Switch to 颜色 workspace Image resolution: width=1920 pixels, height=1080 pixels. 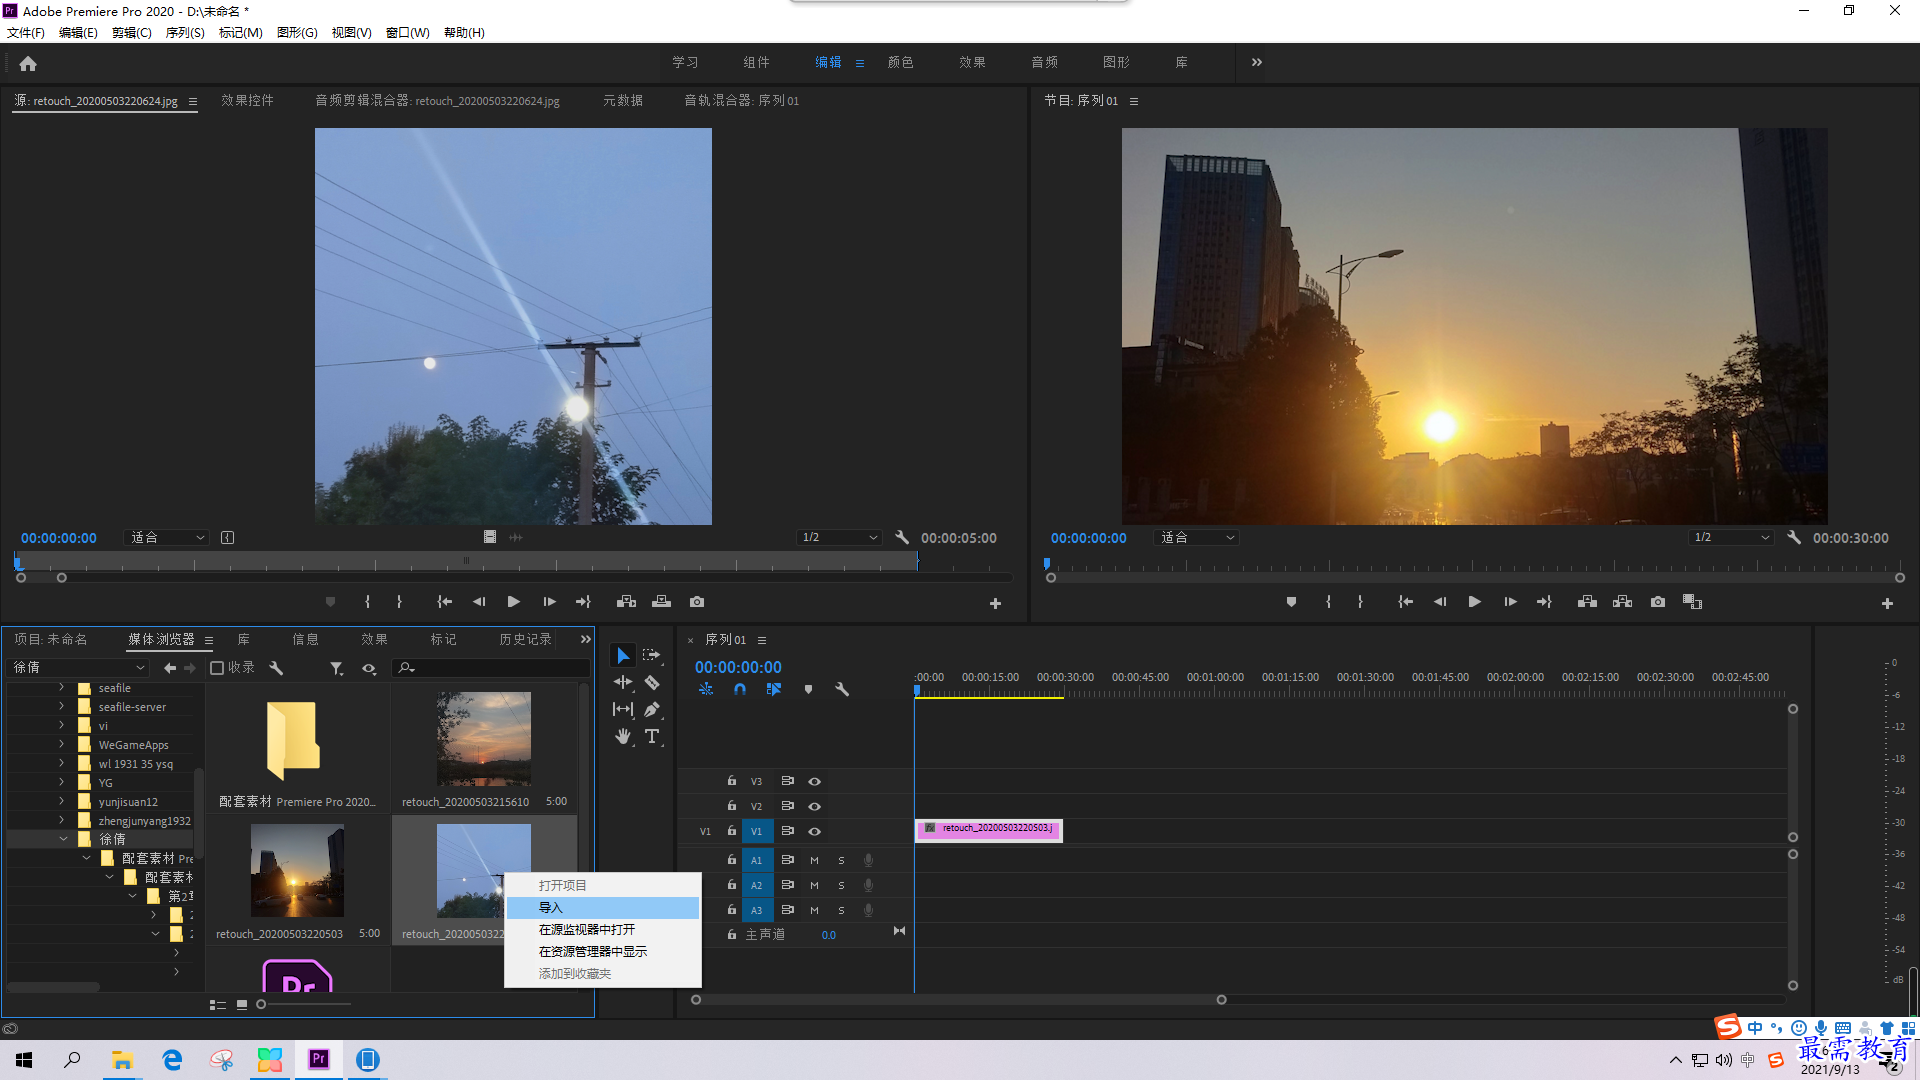click(901, 62)
